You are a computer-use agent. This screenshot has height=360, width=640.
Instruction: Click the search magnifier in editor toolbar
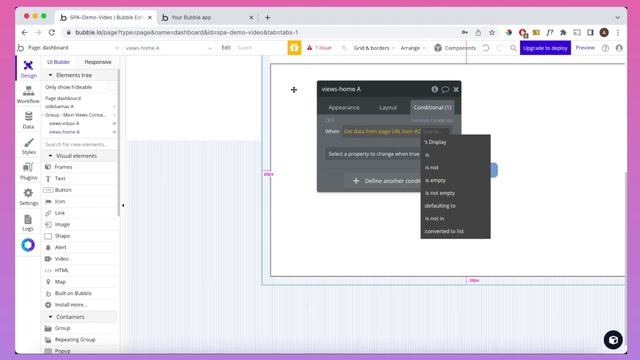[513, 48]
